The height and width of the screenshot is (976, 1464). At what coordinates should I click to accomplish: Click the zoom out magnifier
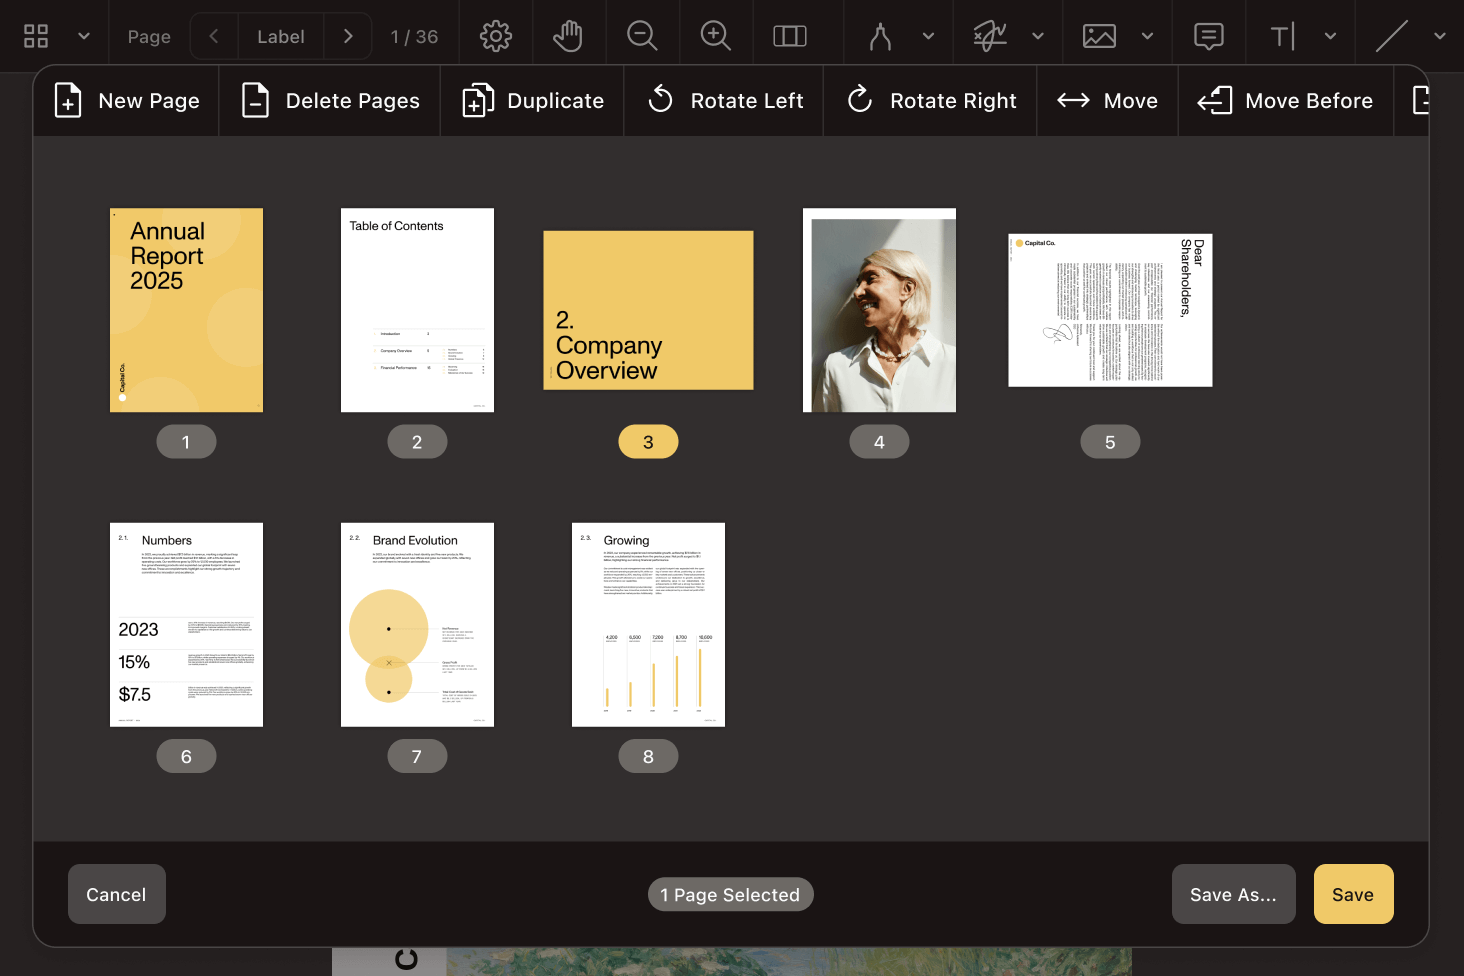pos(642,36)
